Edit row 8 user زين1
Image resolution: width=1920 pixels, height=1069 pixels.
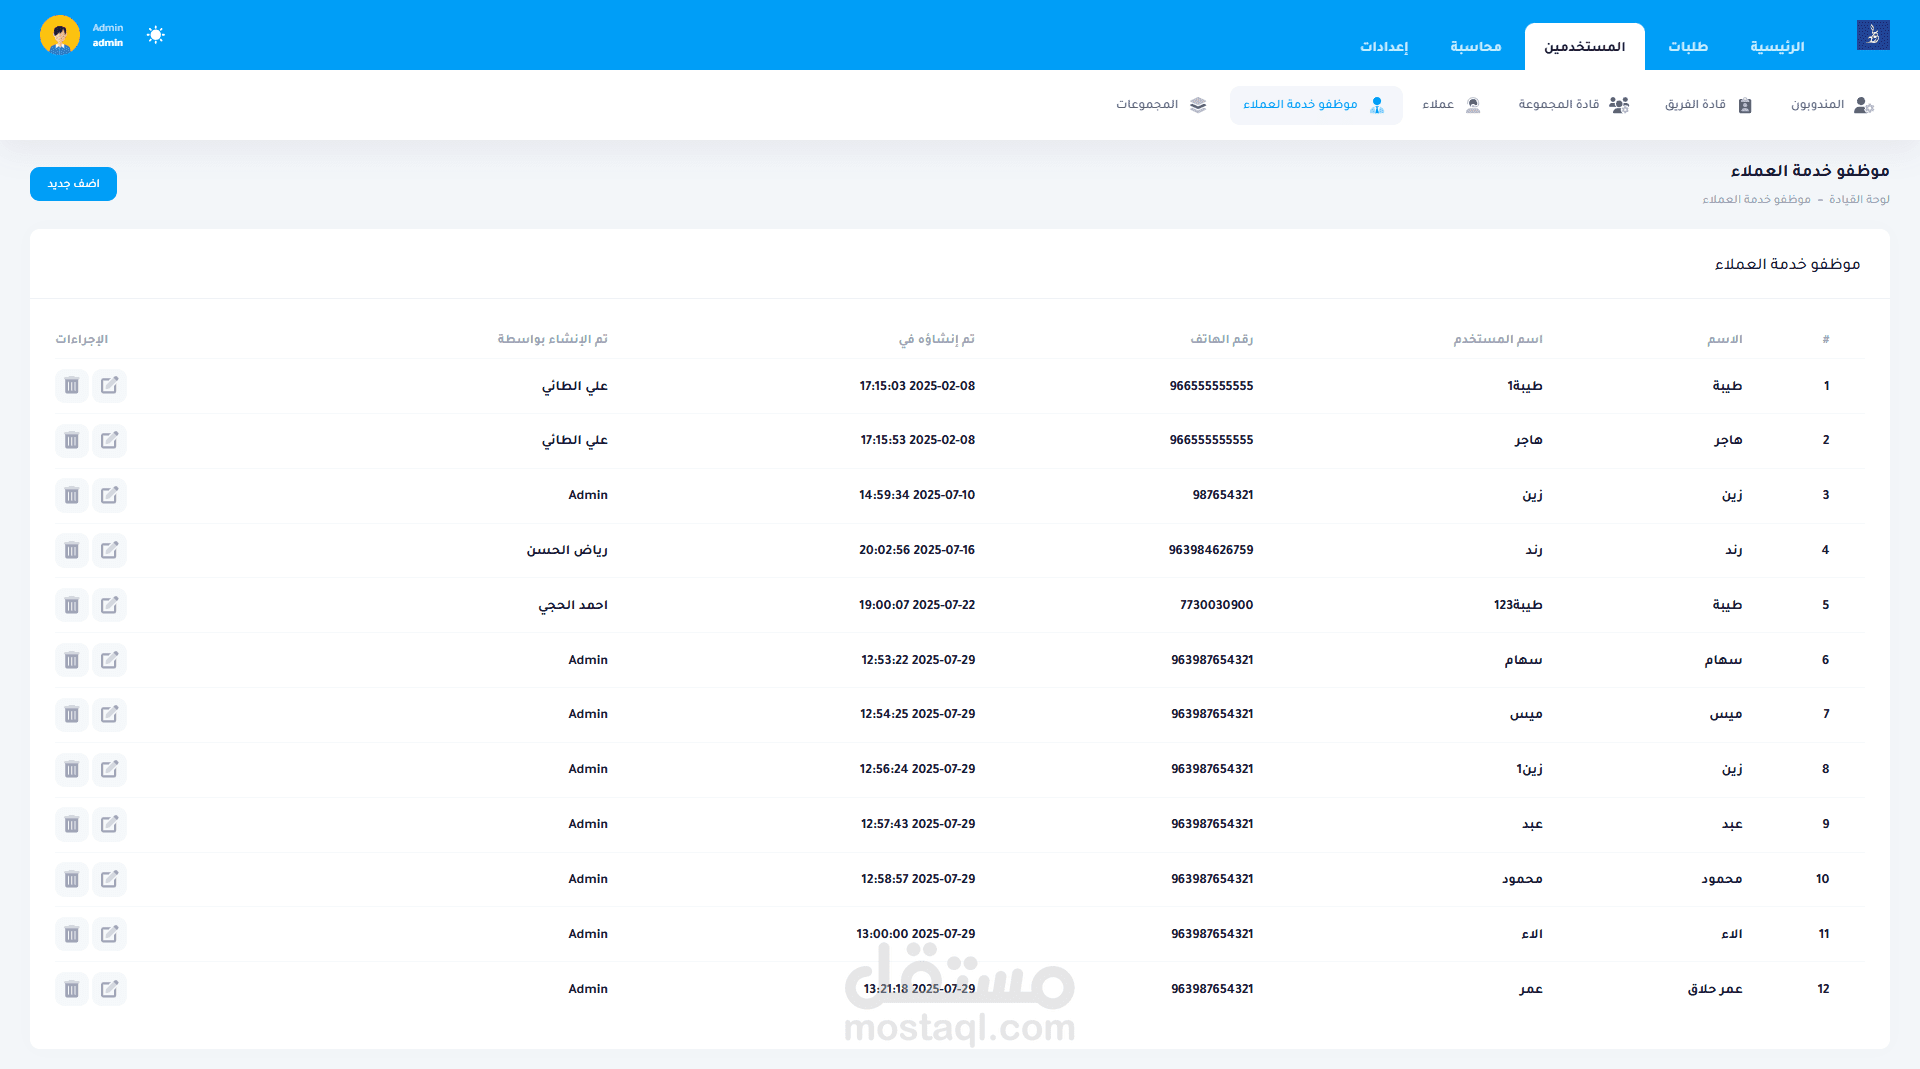coord(109,769)
